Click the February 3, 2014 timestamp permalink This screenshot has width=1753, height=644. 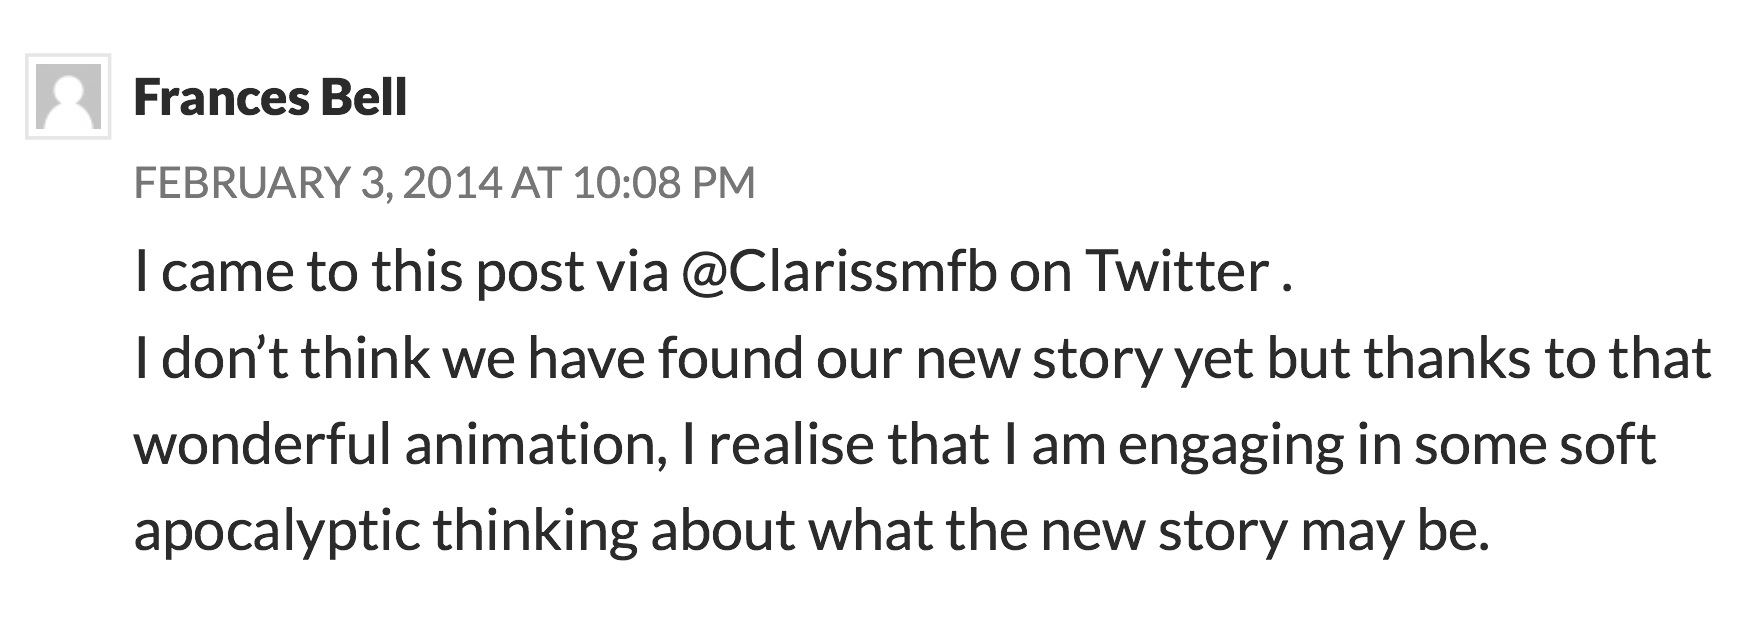tap(443, 183)
